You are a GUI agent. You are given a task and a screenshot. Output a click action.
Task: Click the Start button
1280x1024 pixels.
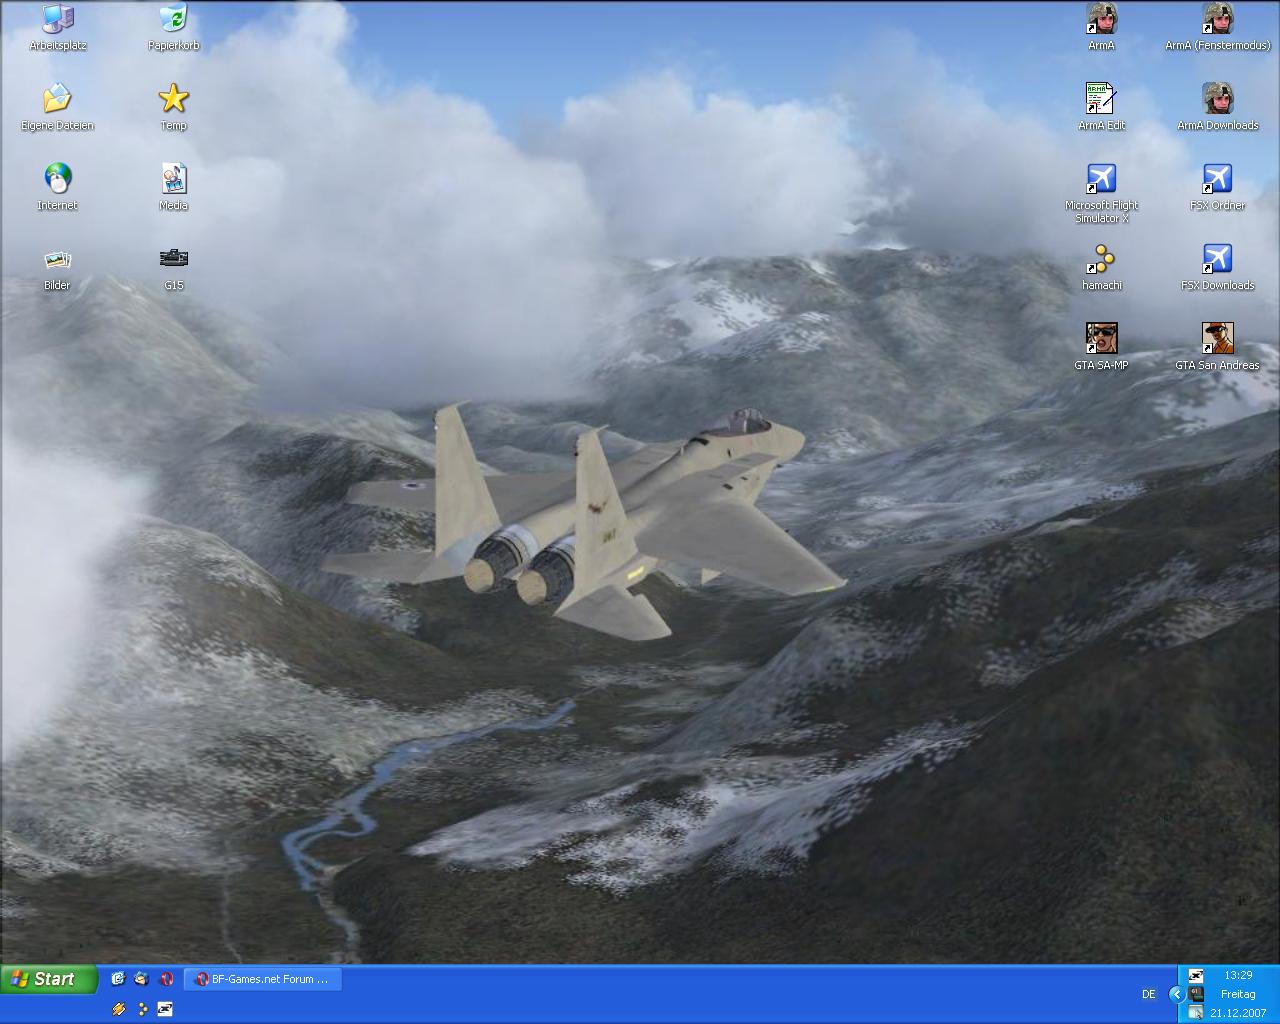[49, 979]
